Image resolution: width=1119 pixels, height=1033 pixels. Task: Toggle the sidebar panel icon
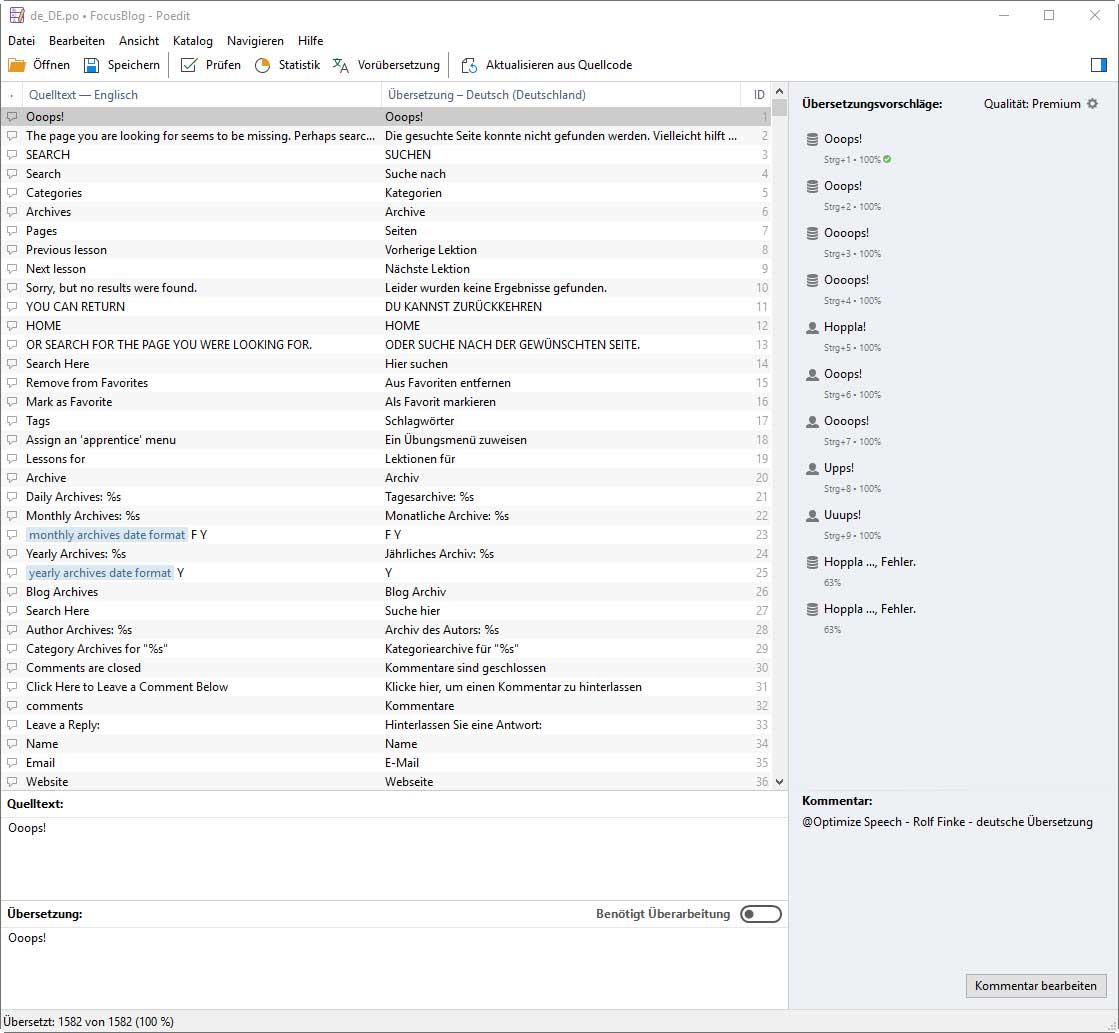[x=1099, y=65]
